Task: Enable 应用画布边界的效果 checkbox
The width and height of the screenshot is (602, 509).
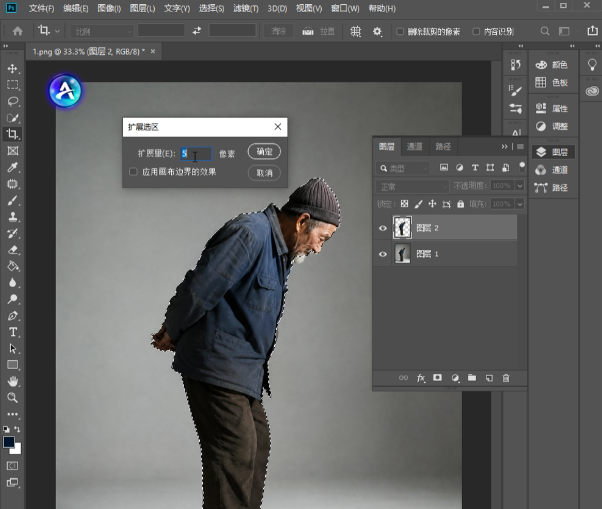Action: tap(133, 172)
